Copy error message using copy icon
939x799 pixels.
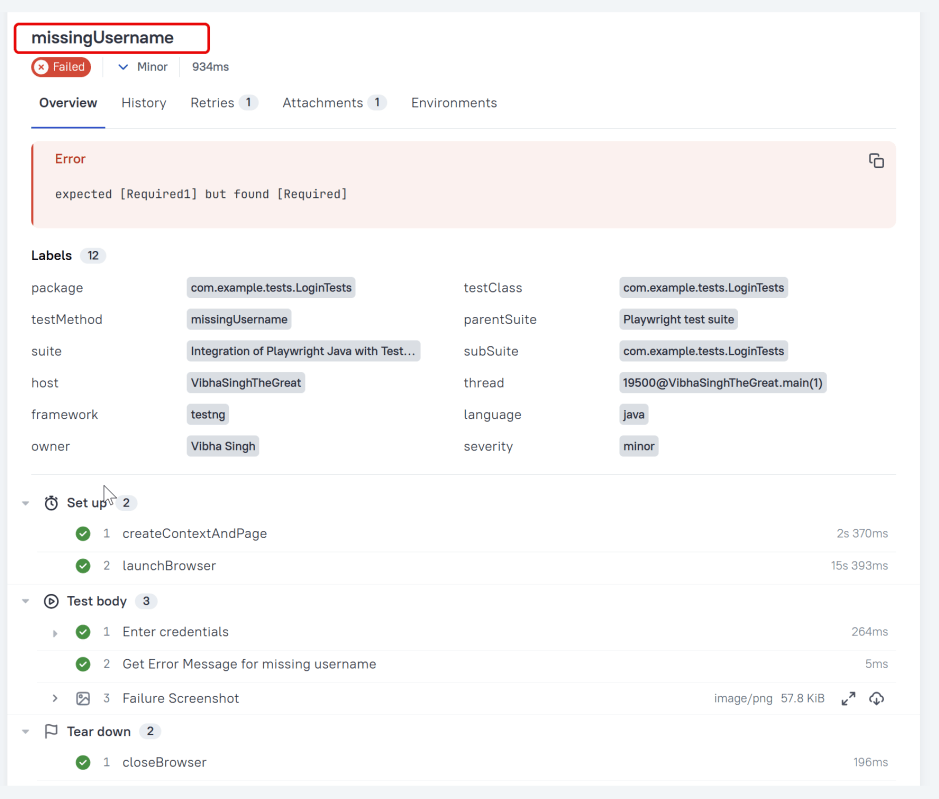tap(876, 161)
